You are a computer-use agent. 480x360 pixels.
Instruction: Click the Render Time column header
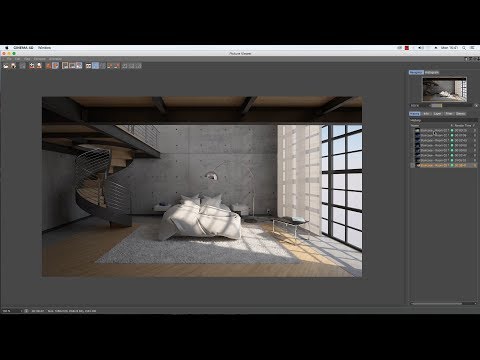(x=463, y=125)
